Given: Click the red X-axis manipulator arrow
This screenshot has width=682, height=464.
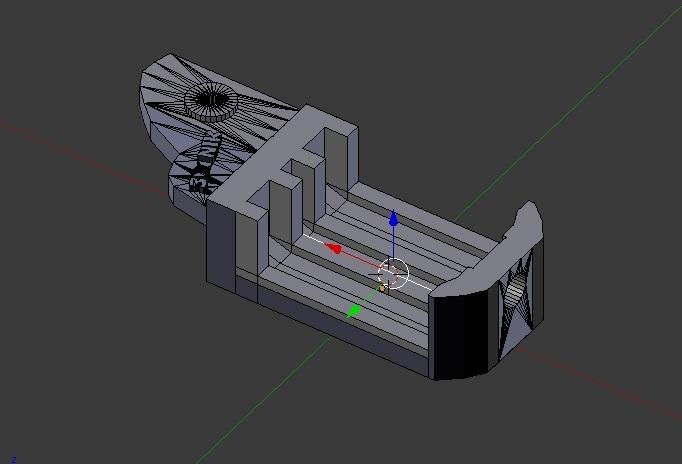Looking at the screenshot, I should 334,248.
